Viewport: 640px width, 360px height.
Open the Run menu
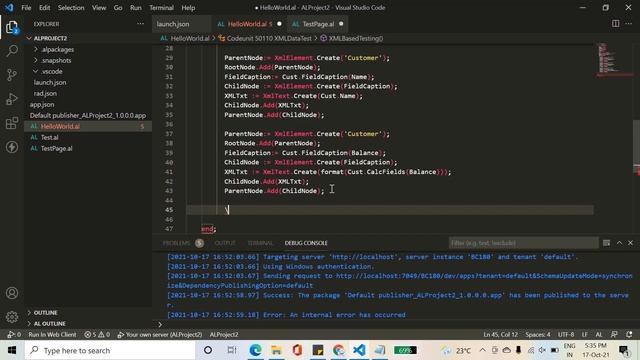[x=136, y=8]
